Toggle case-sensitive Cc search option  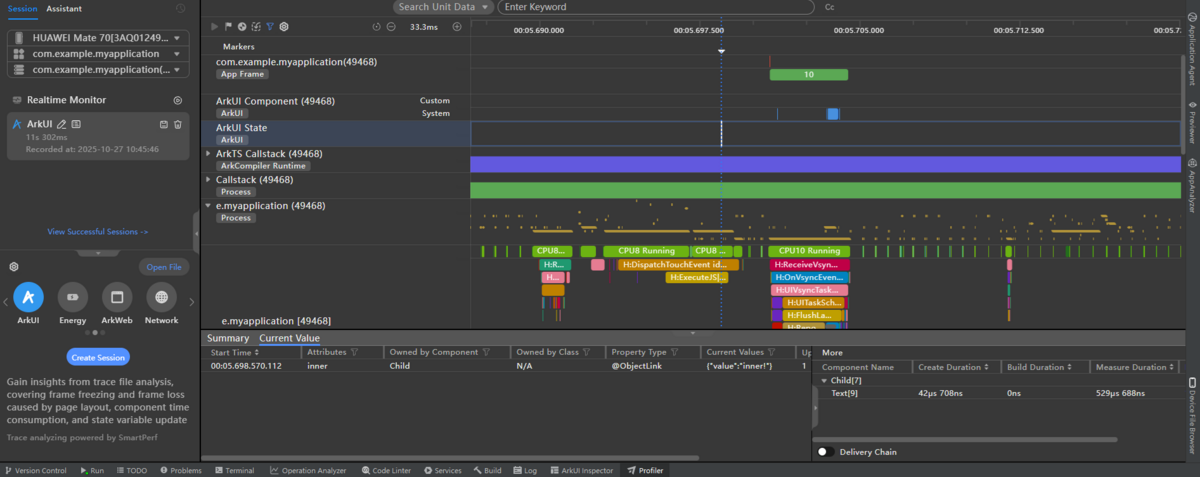[x=829, y=7]
